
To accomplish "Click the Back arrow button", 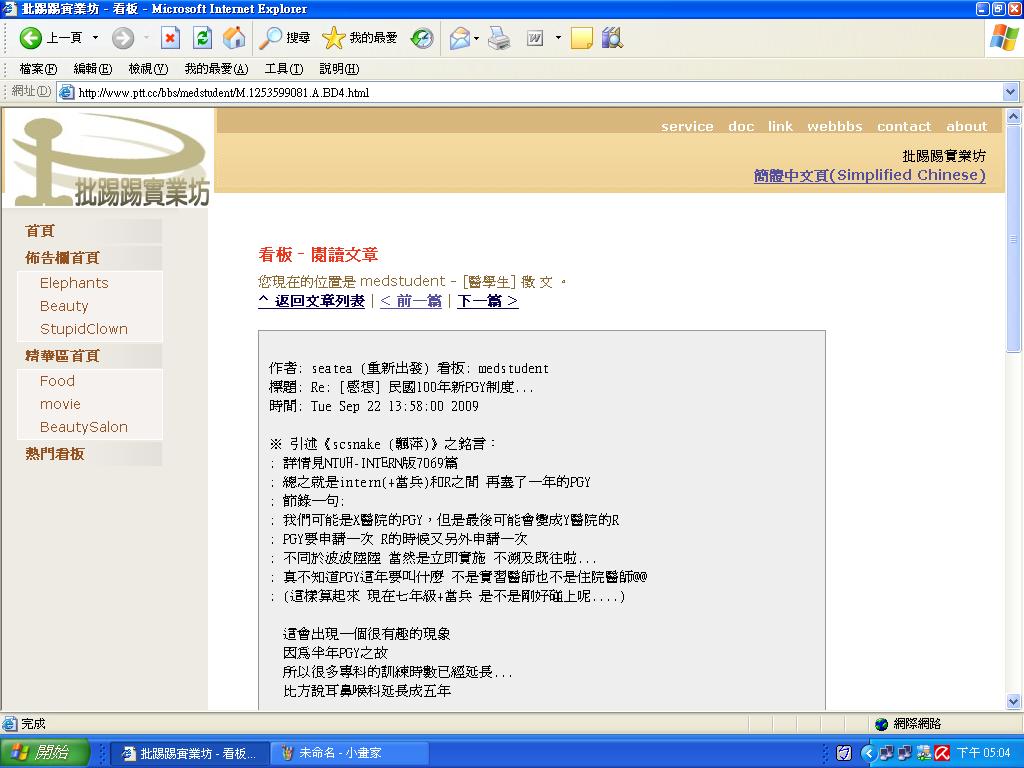I will [31, 38].
